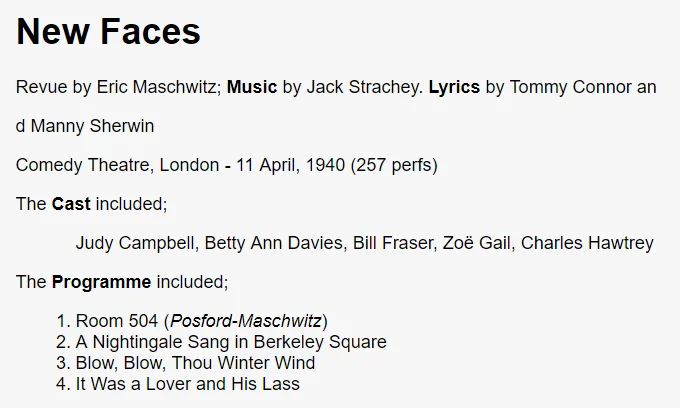
Task: Click the date 11 April, 1940
Action: click(290, 165)
